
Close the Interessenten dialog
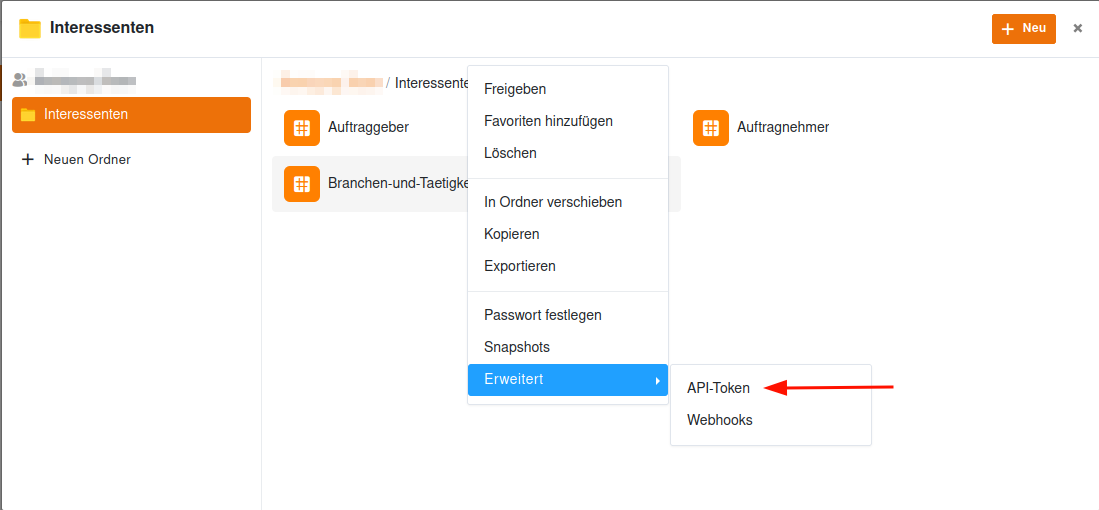click(1078, 29)
